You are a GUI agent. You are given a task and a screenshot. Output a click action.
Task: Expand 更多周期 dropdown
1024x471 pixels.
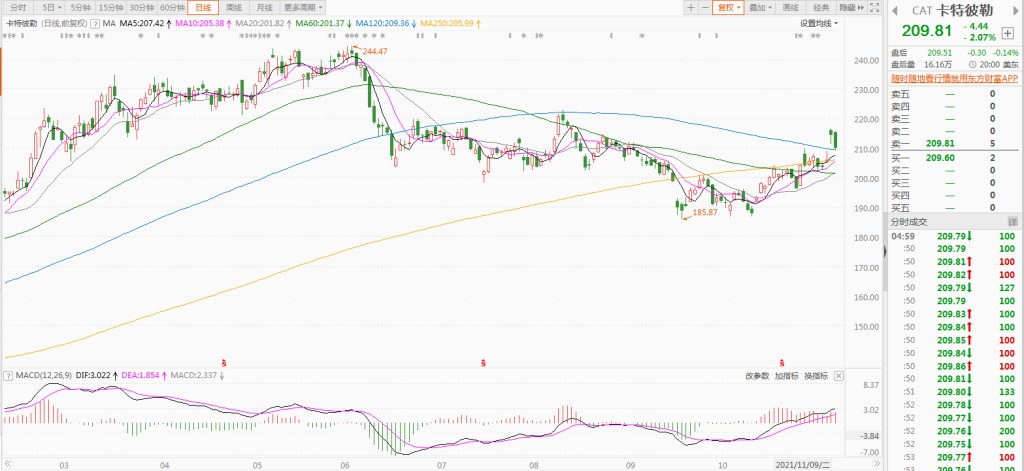point(302,7)
